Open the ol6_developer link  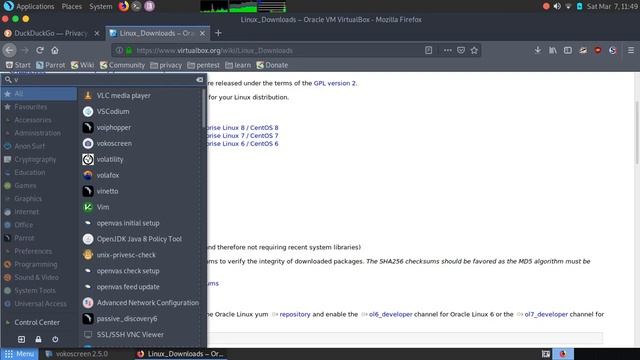(x=390, y=314)
